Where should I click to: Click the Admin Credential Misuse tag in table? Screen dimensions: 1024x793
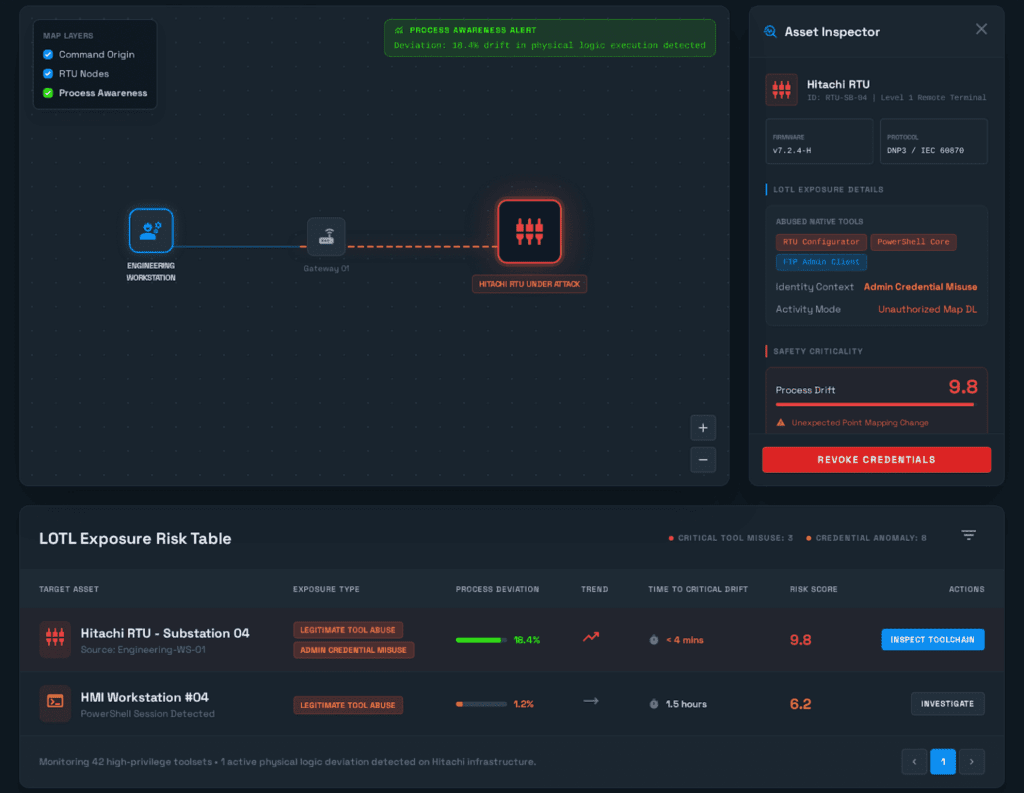[353, 650]
